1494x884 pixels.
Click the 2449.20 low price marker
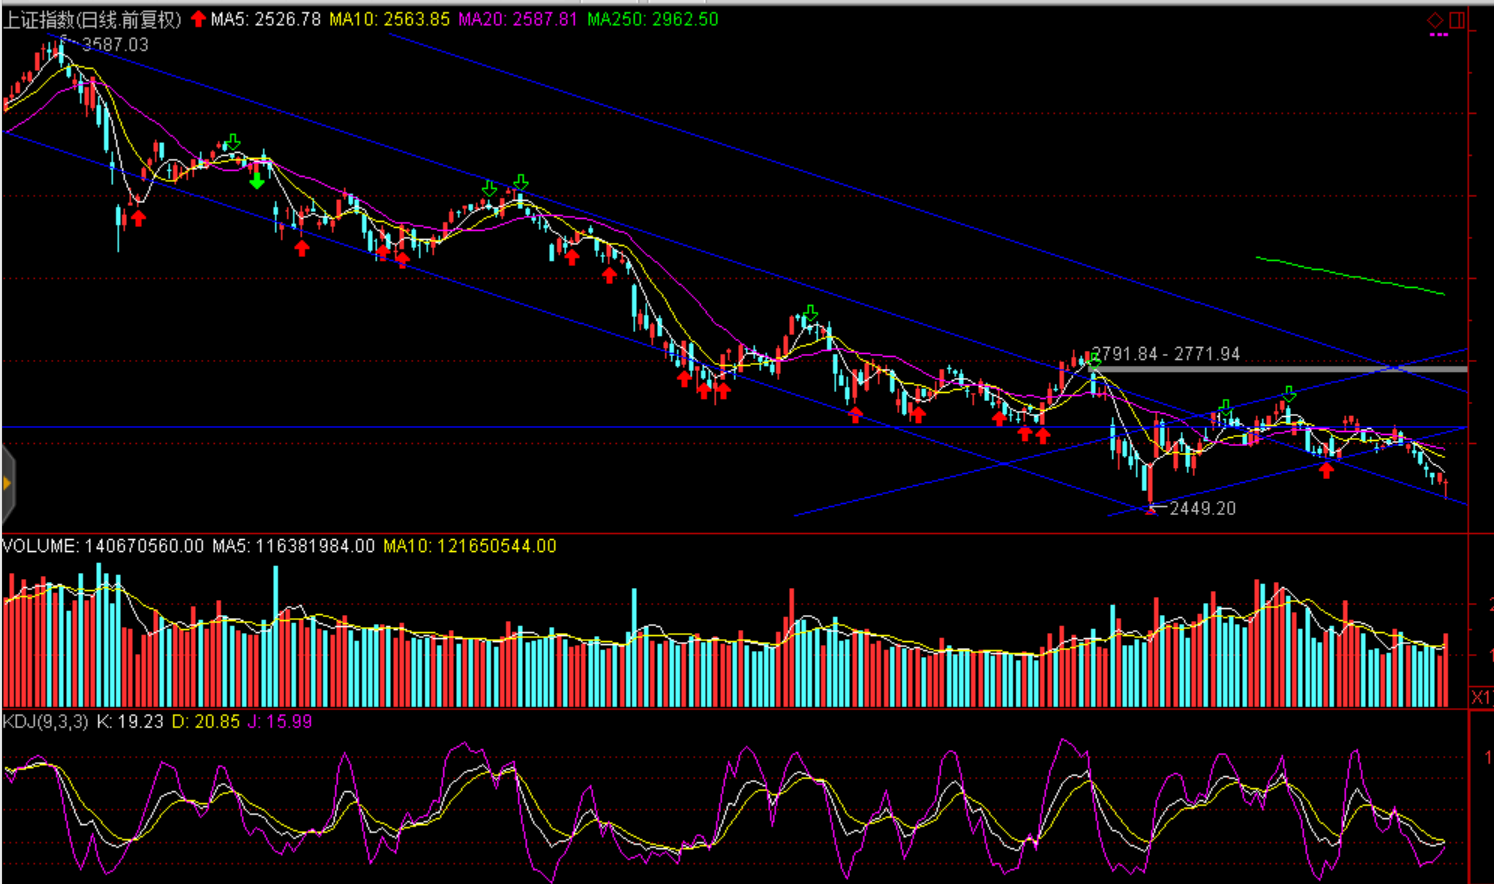[x=1202, y=508]
